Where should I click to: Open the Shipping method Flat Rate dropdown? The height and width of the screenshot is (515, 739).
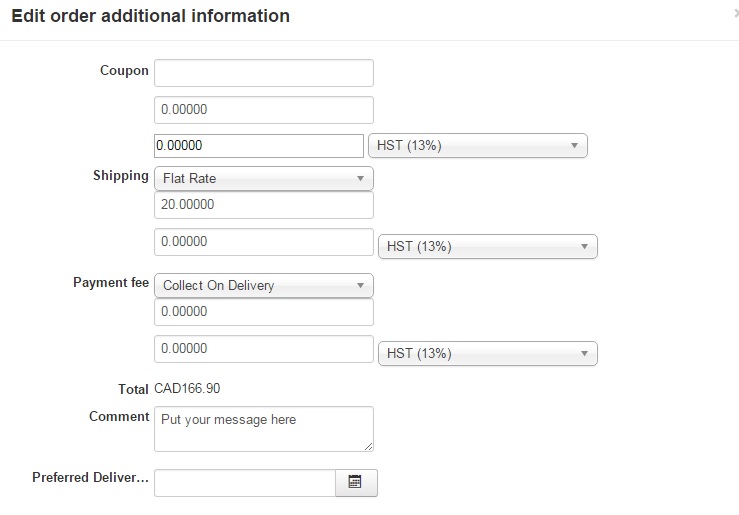264,179
